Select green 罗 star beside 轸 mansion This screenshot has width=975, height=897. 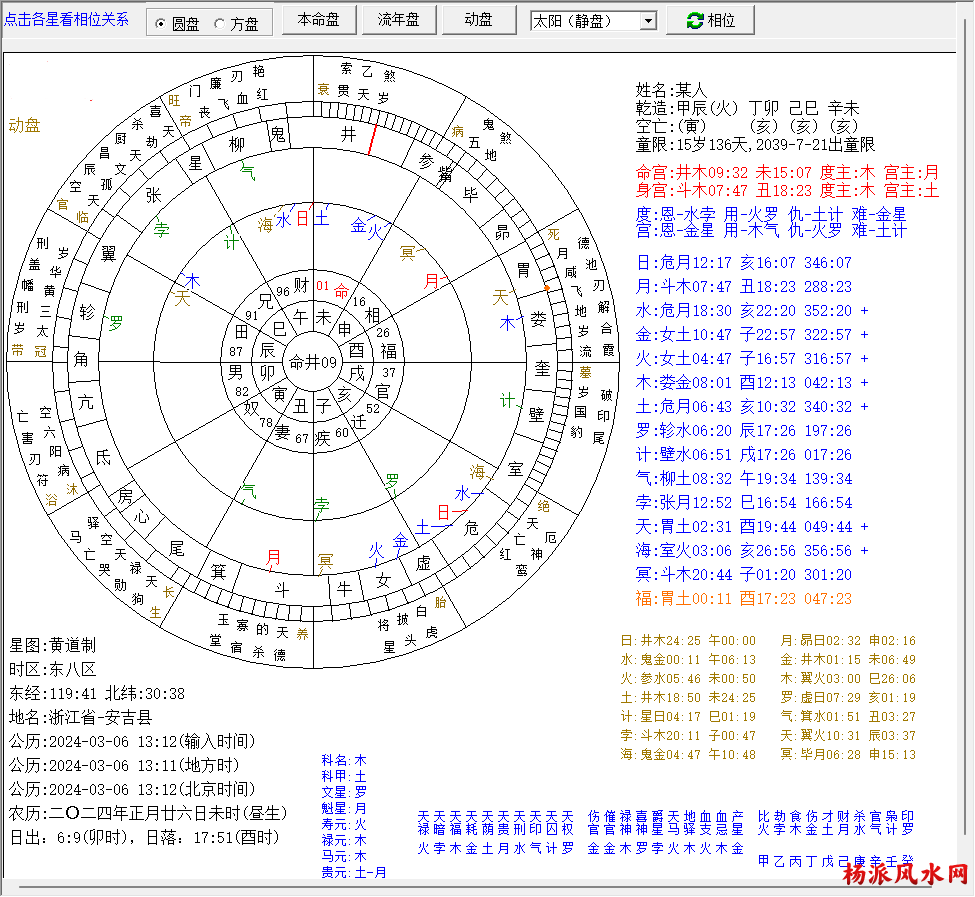tap(116, 322)
